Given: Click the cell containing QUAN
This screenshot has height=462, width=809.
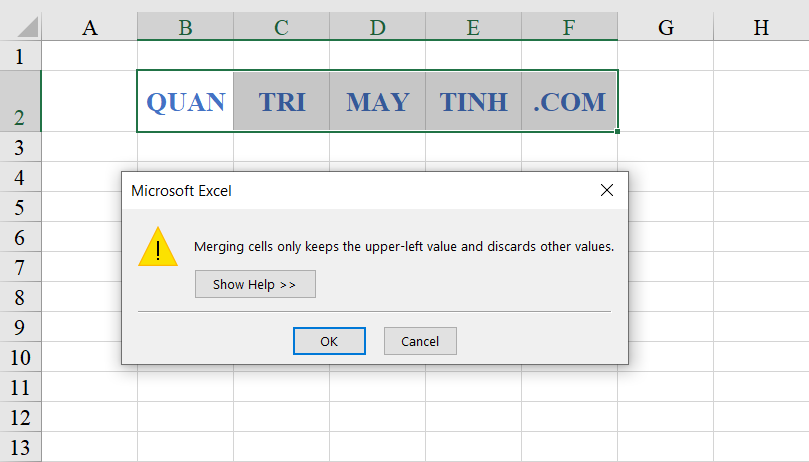Looking at the screenshot, I should [185, 101].
